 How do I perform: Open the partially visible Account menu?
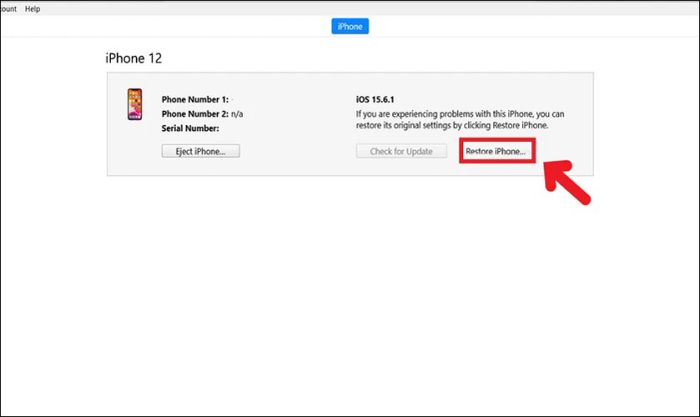coord(8,9)
